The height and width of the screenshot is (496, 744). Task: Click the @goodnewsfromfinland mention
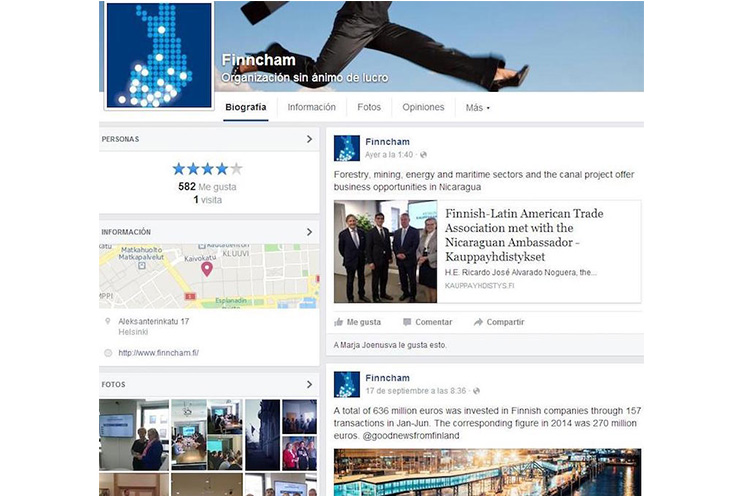pos(410,436)
